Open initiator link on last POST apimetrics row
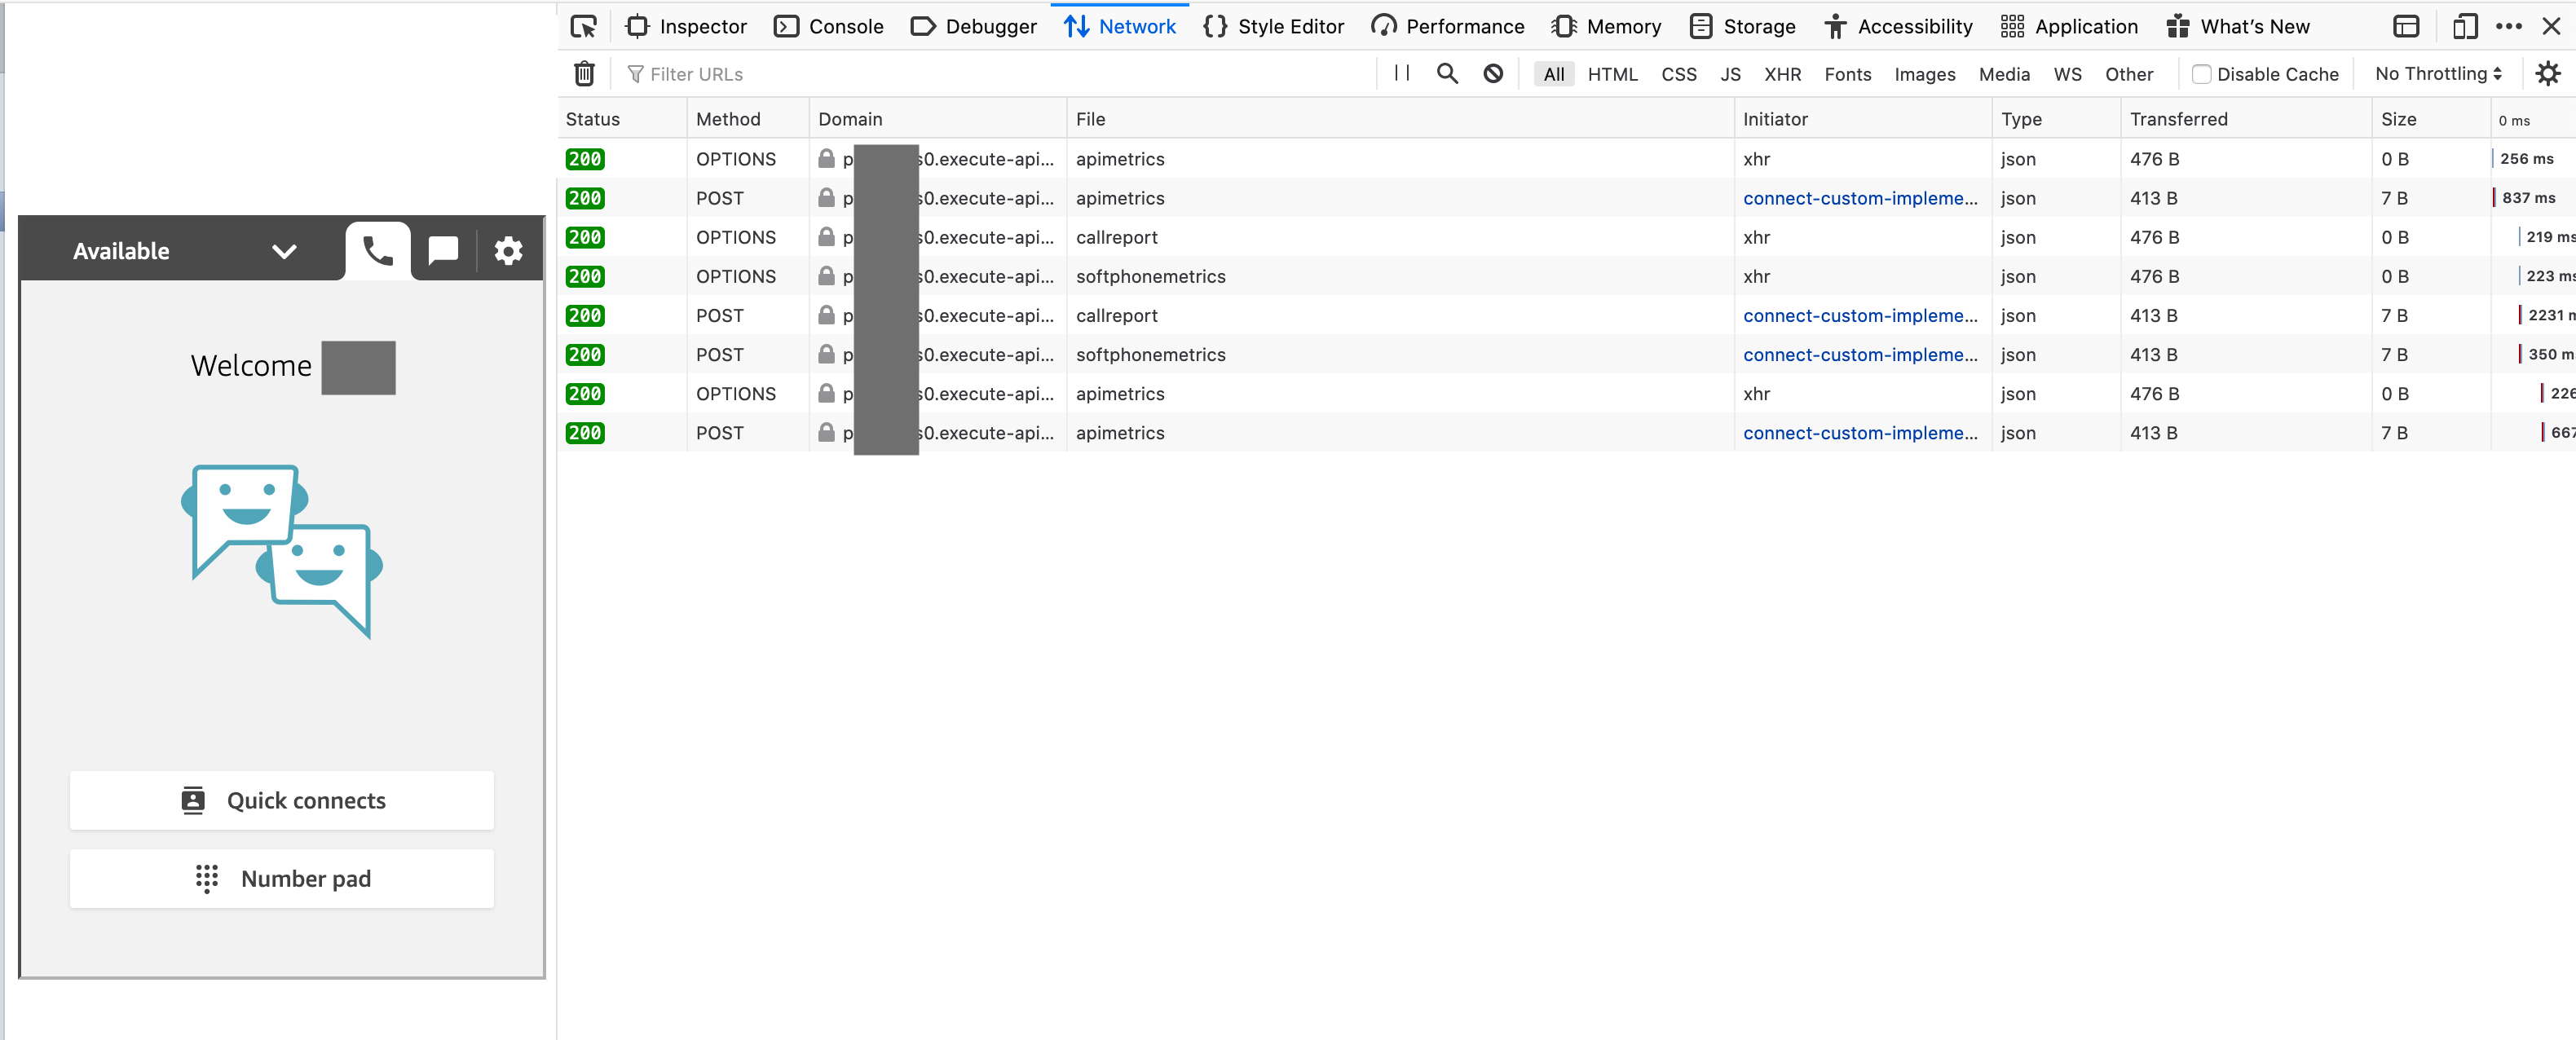2576x1040 pixels. (x=1860, y=433)
